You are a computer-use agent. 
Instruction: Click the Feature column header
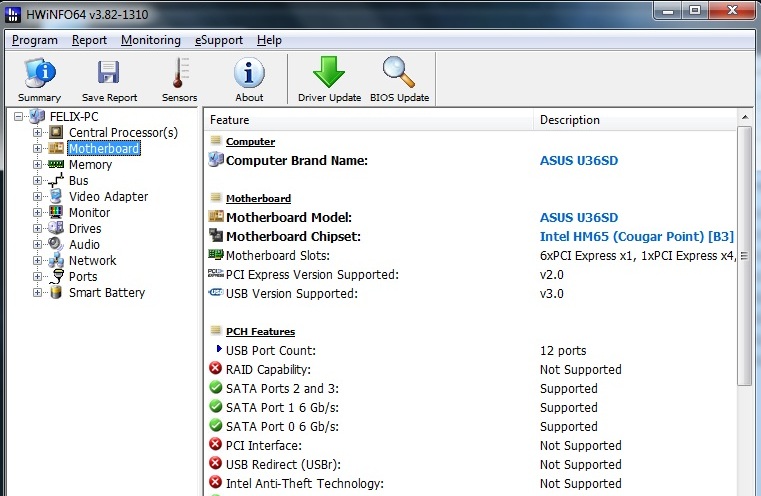[x=369, y=120]
